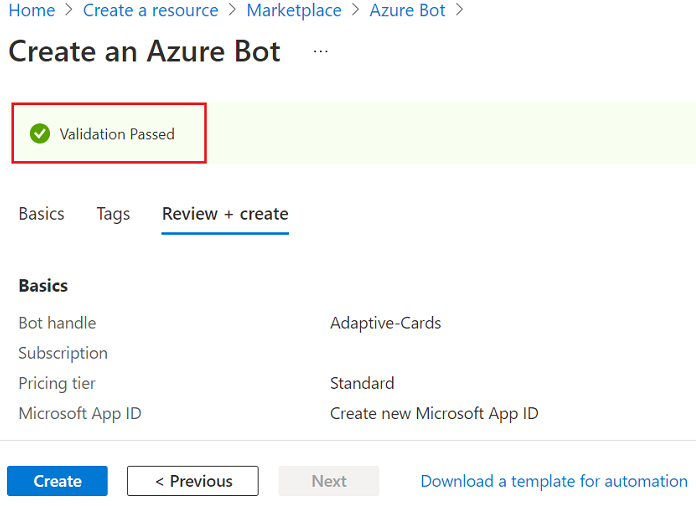Go to the Home breadcrumb

pos(31,10)
